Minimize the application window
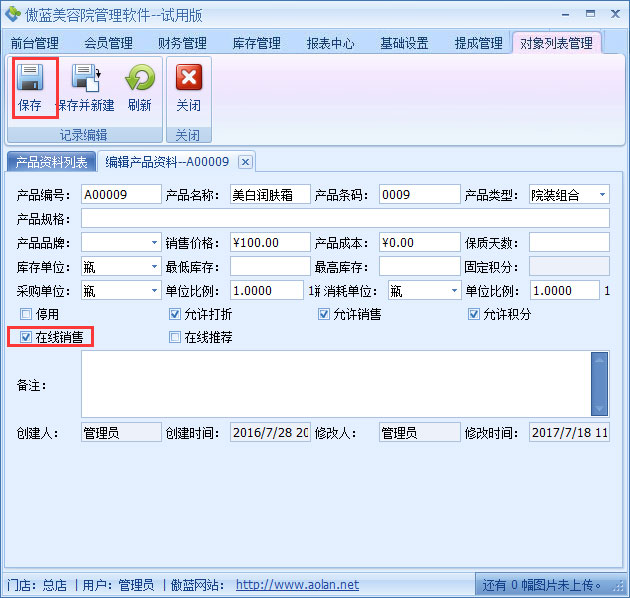This screenshot has width=630, height=598. [x=566, y=14]
